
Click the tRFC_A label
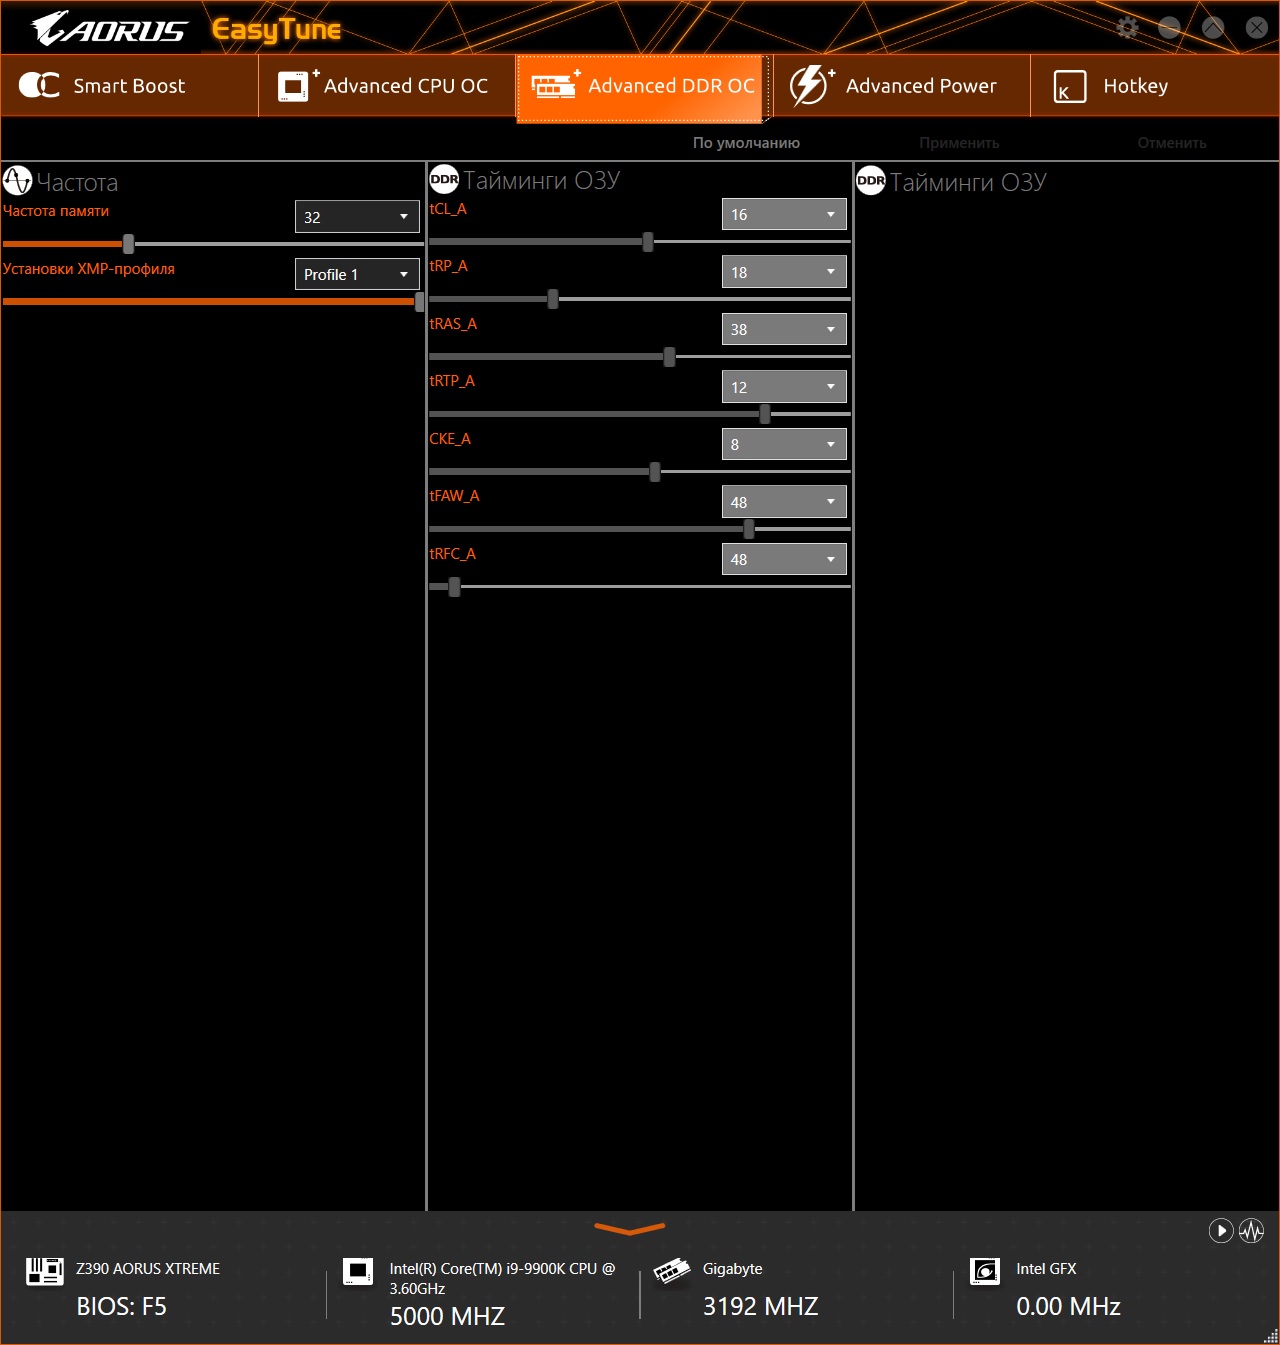point(453,554)
